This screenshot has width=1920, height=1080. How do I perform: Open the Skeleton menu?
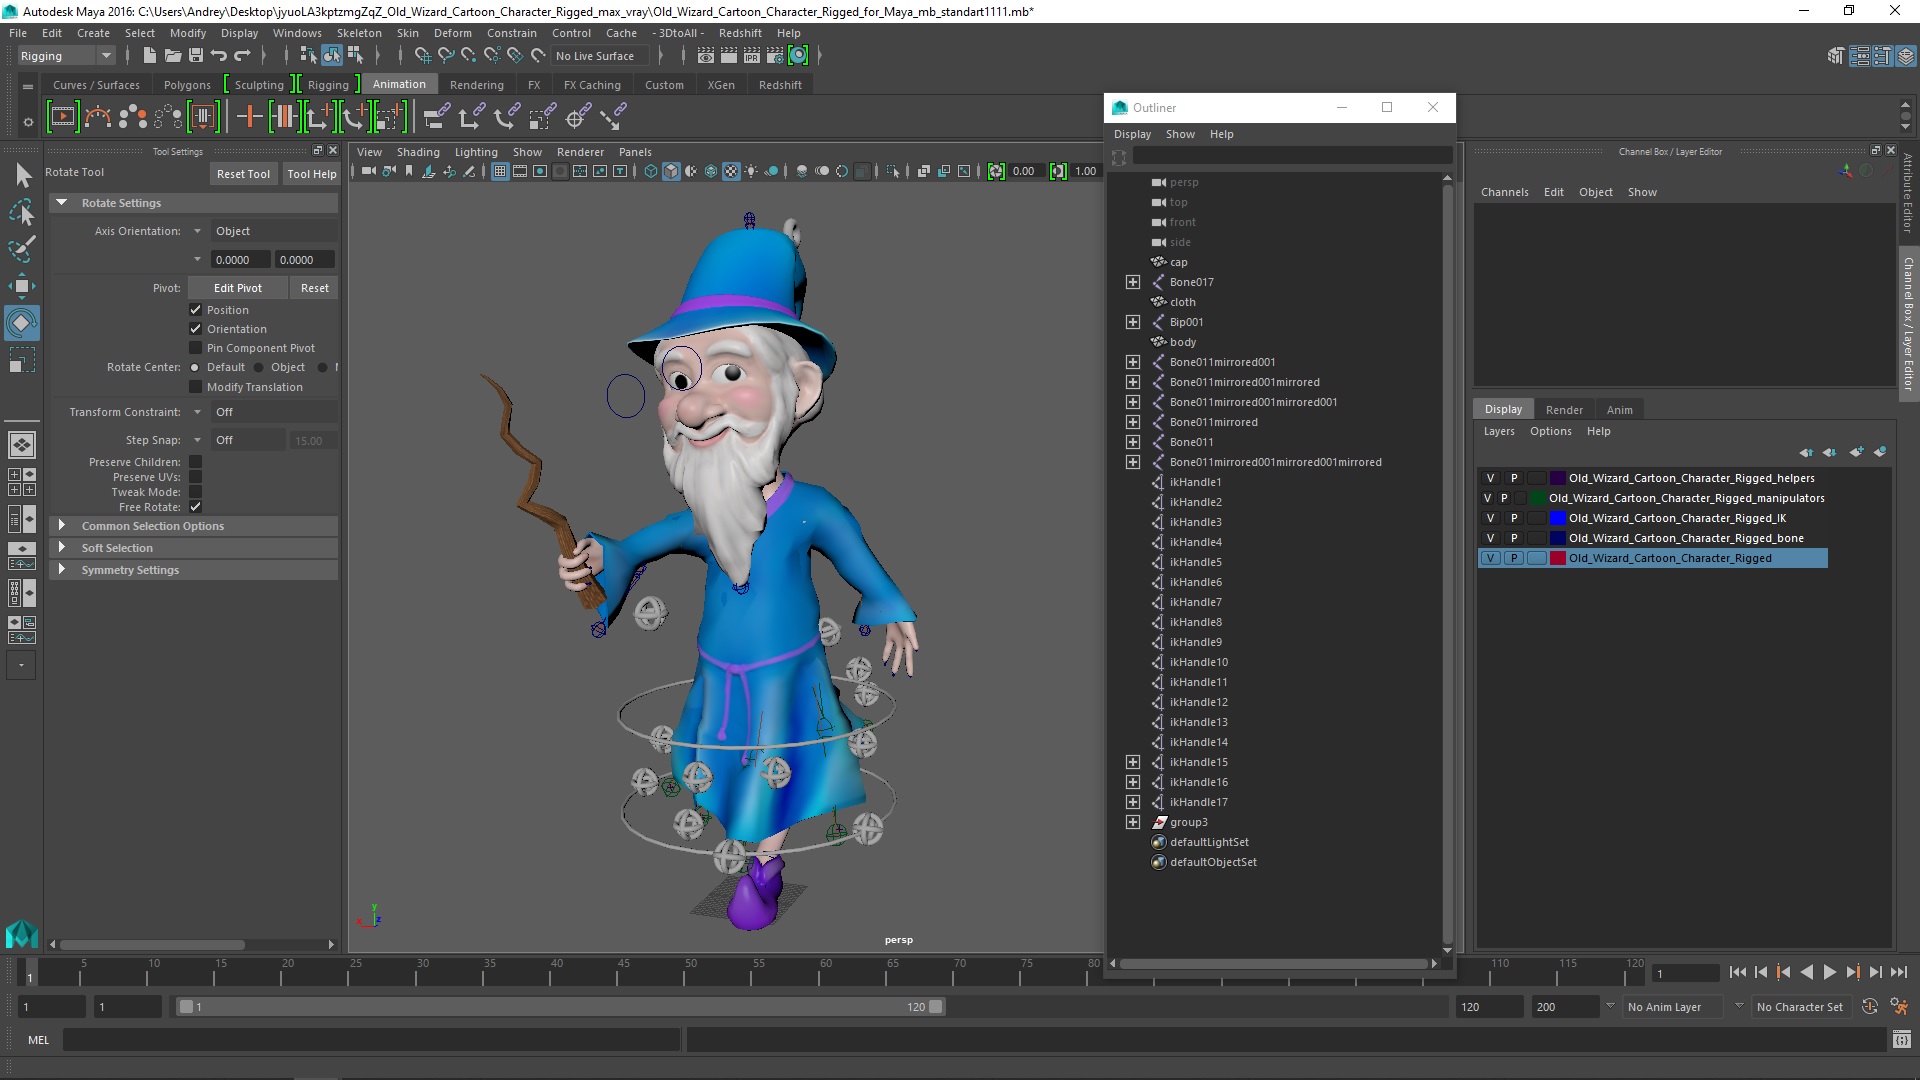pos(359,33)
